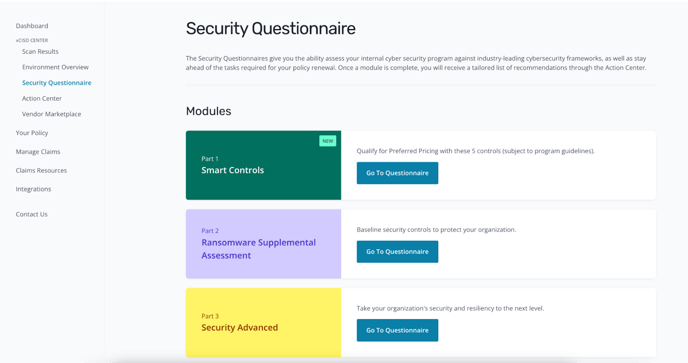Image resolution: width=688 pixels, height=363 pixels.
Task: Select Scan Results in vCISO Center
Action: [x=40, y=51]
